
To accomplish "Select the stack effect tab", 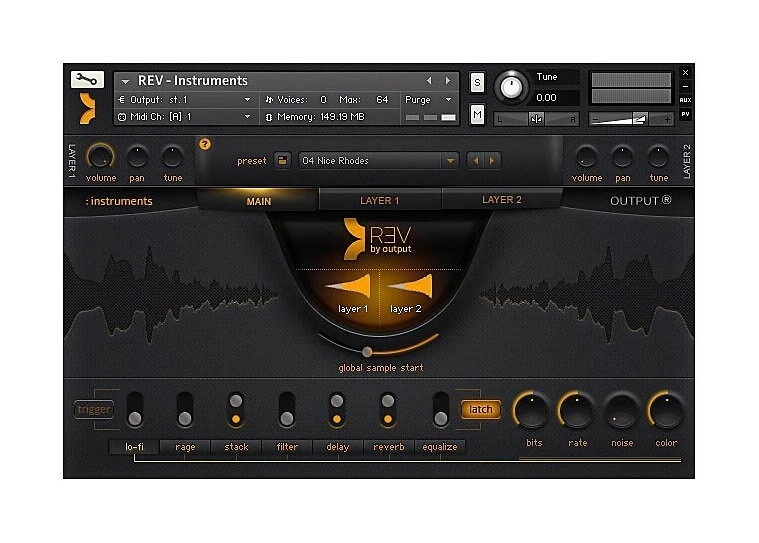I will click(x=236, y=447).
